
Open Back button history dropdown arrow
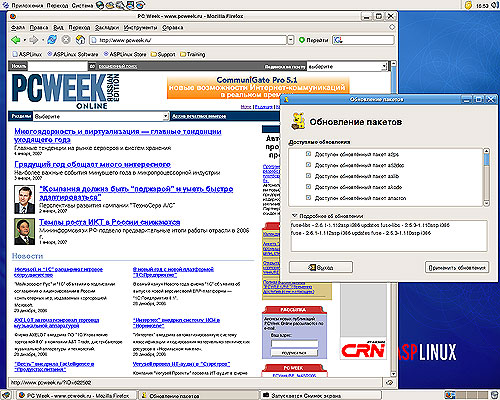(25, 40)
